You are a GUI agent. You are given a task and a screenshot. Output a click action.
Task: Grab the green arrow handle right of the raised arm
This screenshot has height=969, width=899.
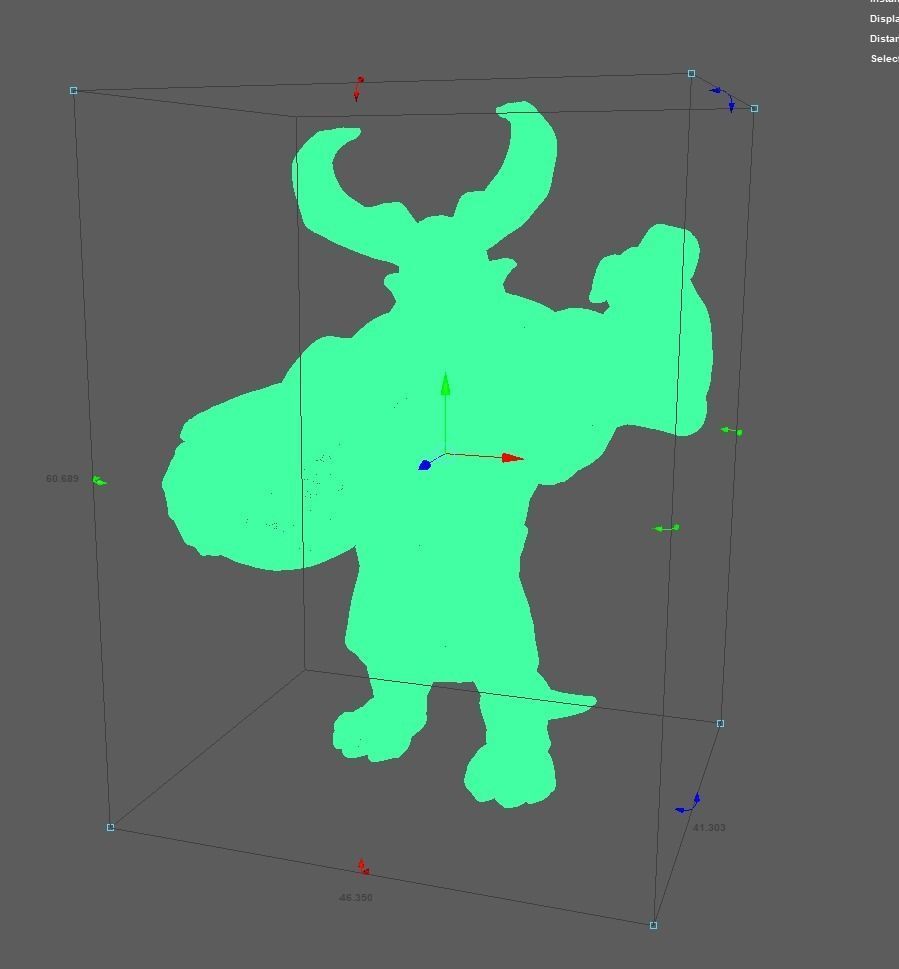click(x=732, y=431)
